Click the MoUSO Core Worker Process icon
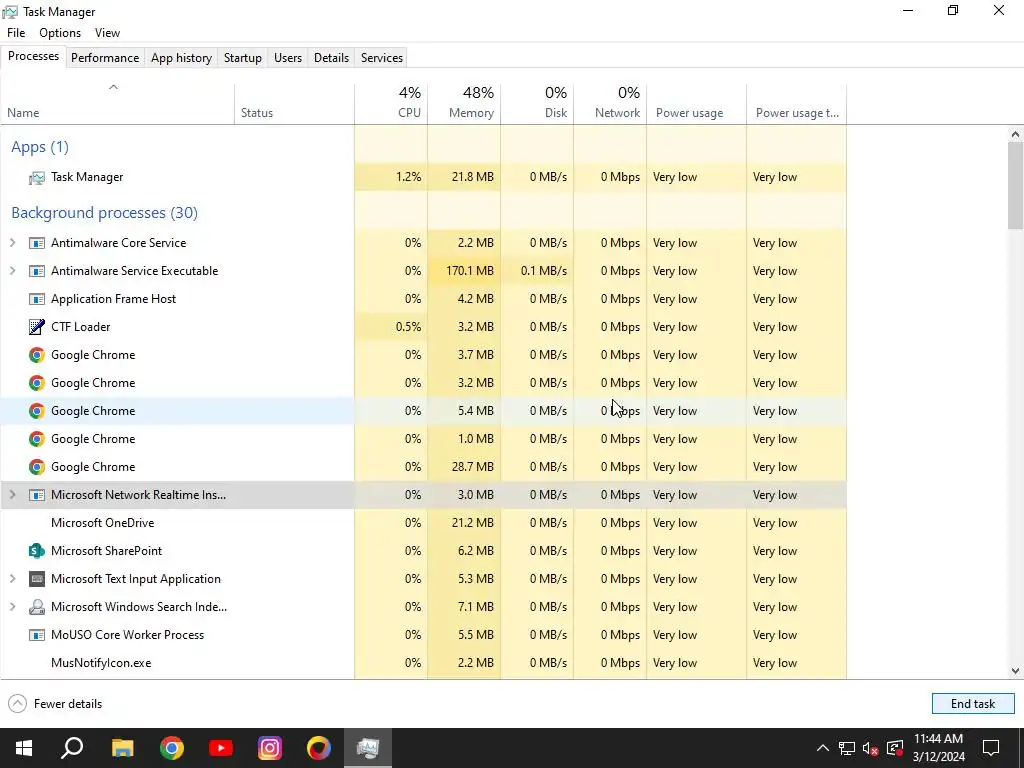Image resolution: width=1024 pixels, height=768 pixels. (x=37, y=635)
